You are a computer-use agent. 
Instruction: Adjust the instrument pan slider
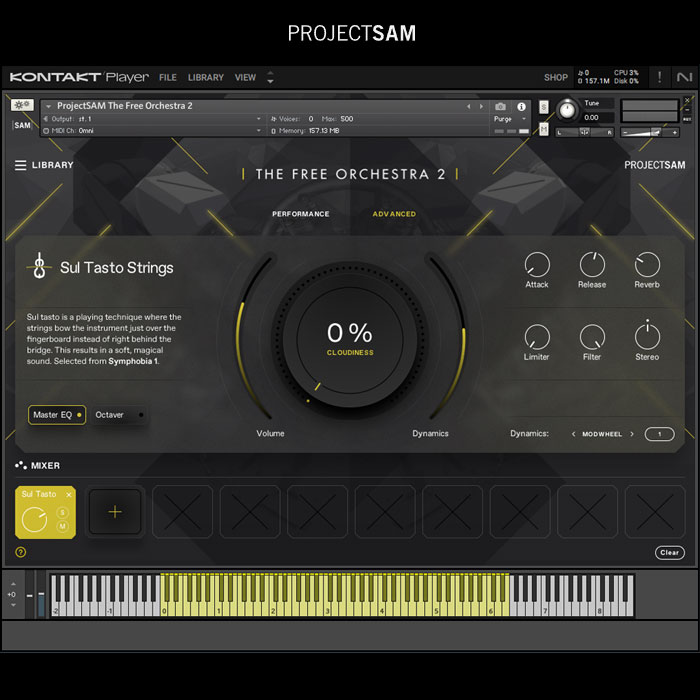584,132
